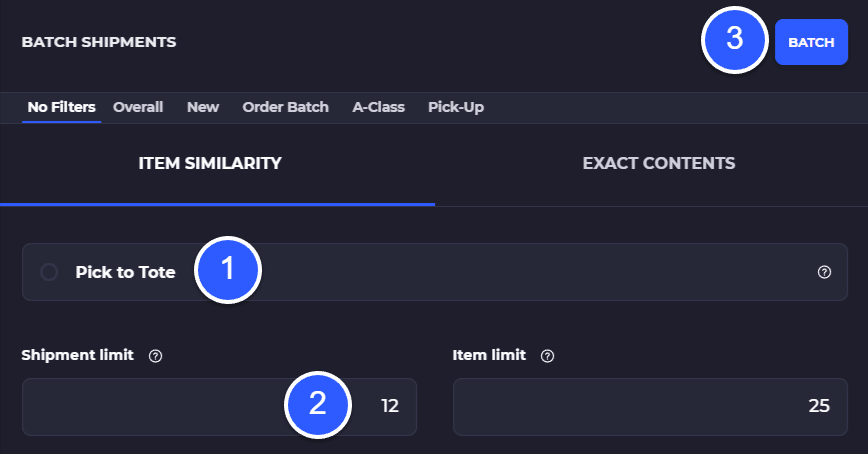
Task: Click the Item limit field showing 25
Action: (x=650, y=407)
